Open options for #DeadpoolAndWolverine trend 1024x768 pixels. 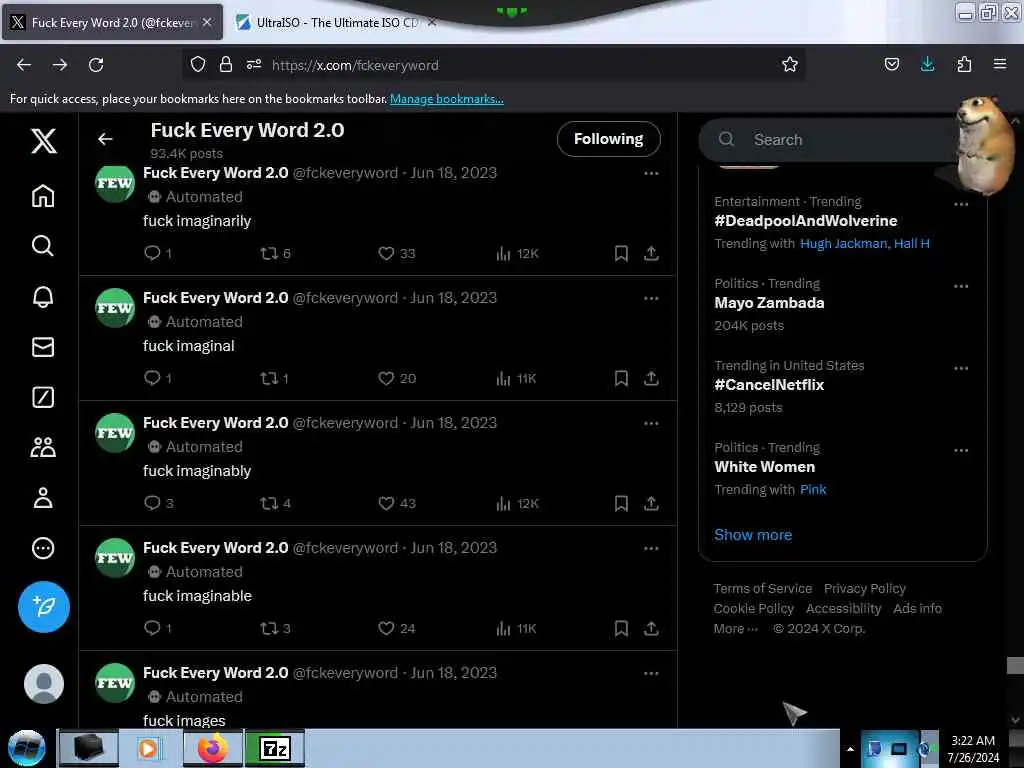tap(961, 204)
